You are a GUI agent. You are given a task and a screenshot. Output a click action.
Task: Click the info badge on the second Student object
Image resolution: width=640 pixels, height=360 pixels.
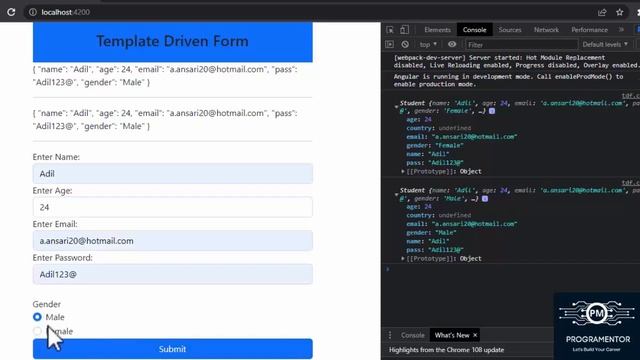tap(485, 199)
